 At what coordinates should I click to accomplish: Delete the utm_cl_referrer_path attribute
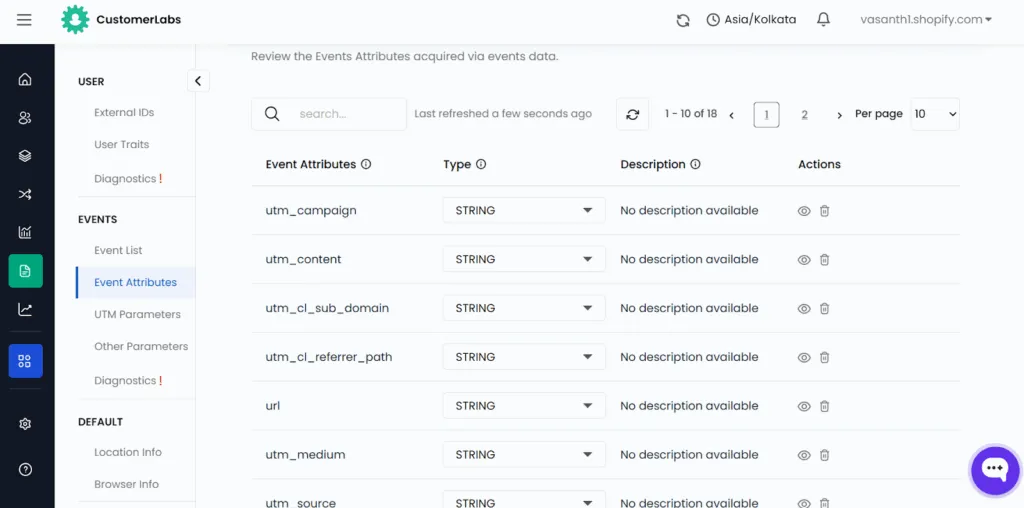tap(825, 357)
